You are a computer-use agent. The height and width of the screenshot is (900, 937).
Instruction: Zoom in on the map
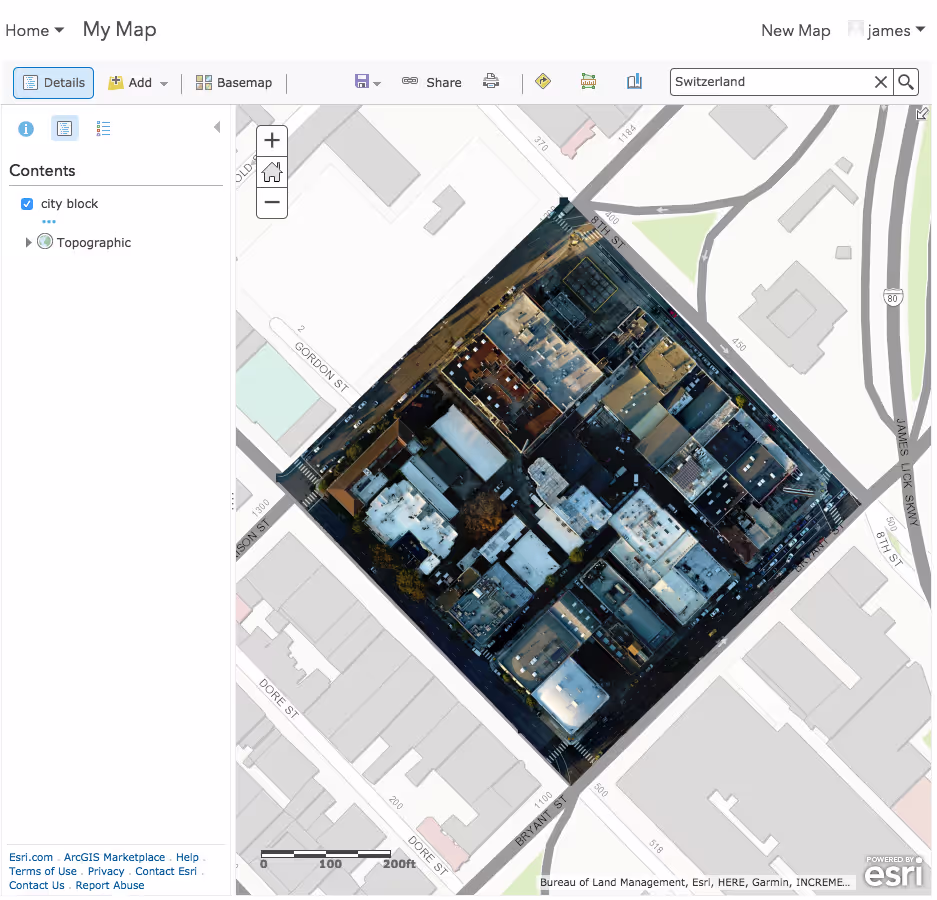[272, 140]
